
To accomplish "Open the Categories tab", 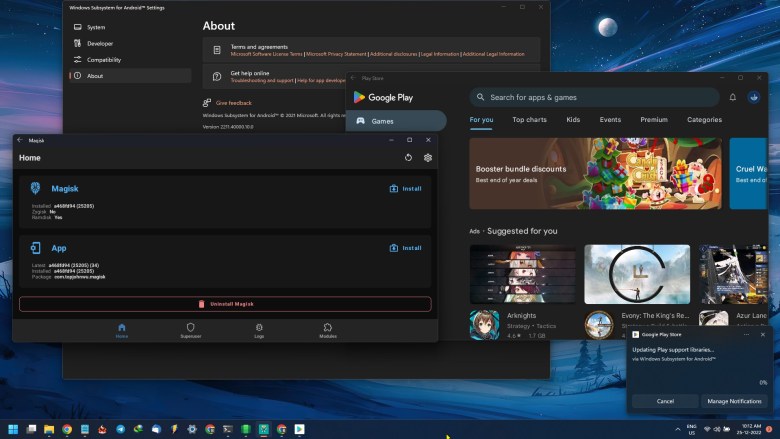I will (x=704, y=120).
